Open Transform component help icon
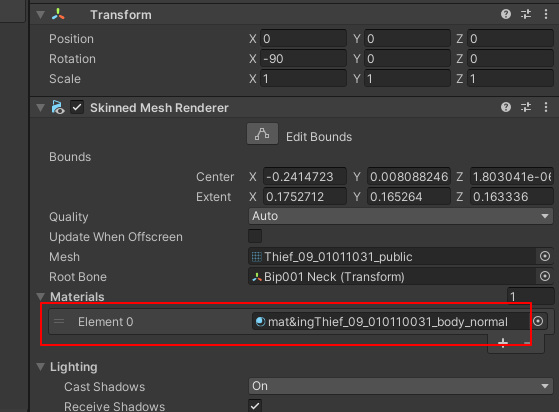Screen dimensions: 559x412 506,14
